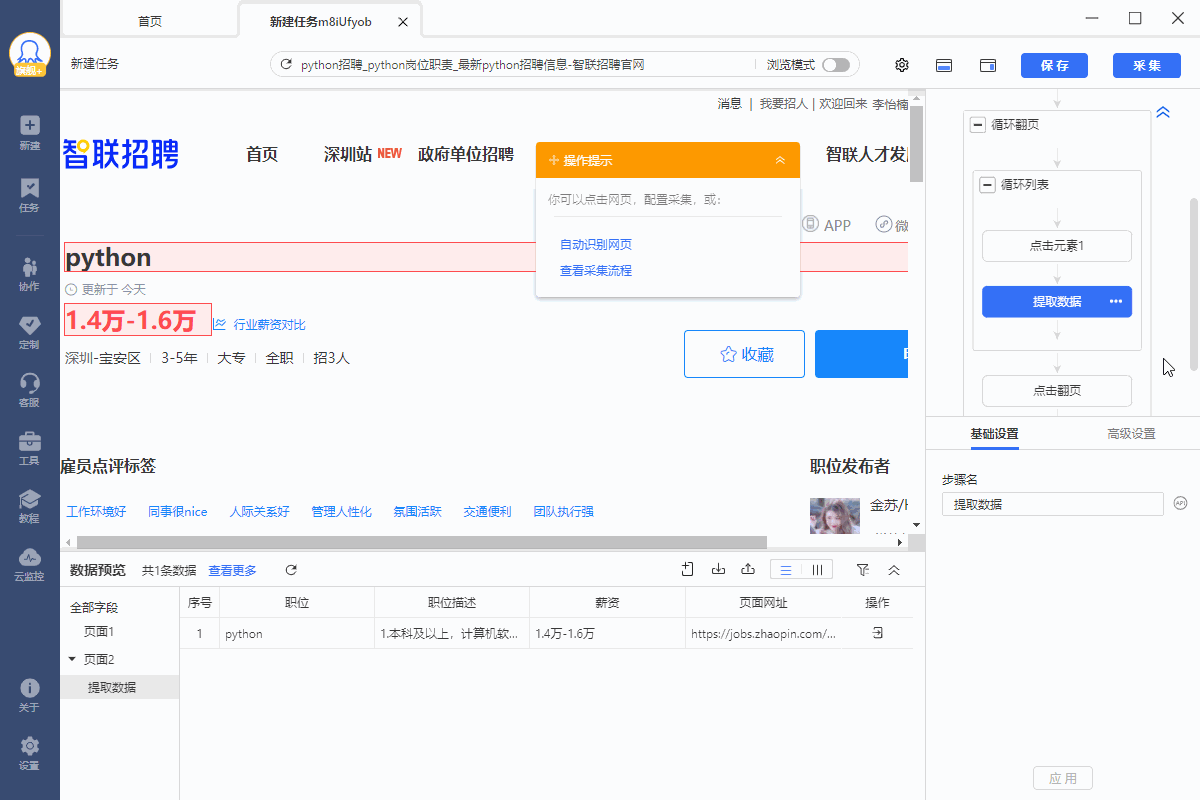Open the 工具 (Tools) sidebar item

click(x=29, y=448)
